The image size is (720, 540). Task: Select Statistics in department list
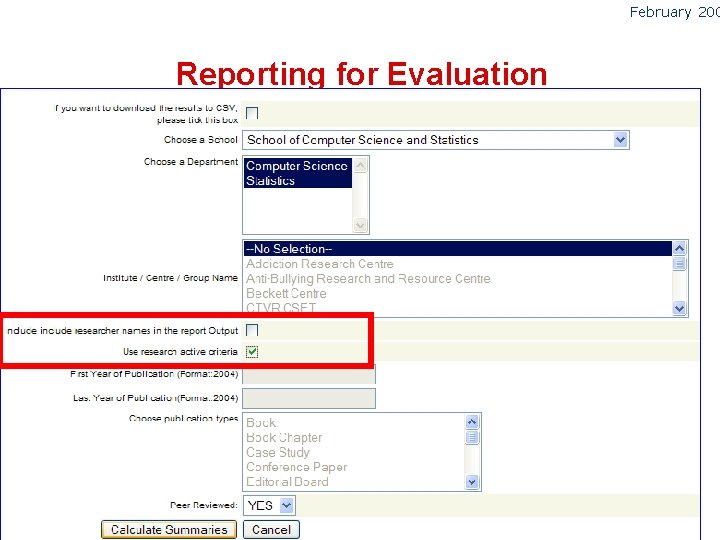coord(298,180)
